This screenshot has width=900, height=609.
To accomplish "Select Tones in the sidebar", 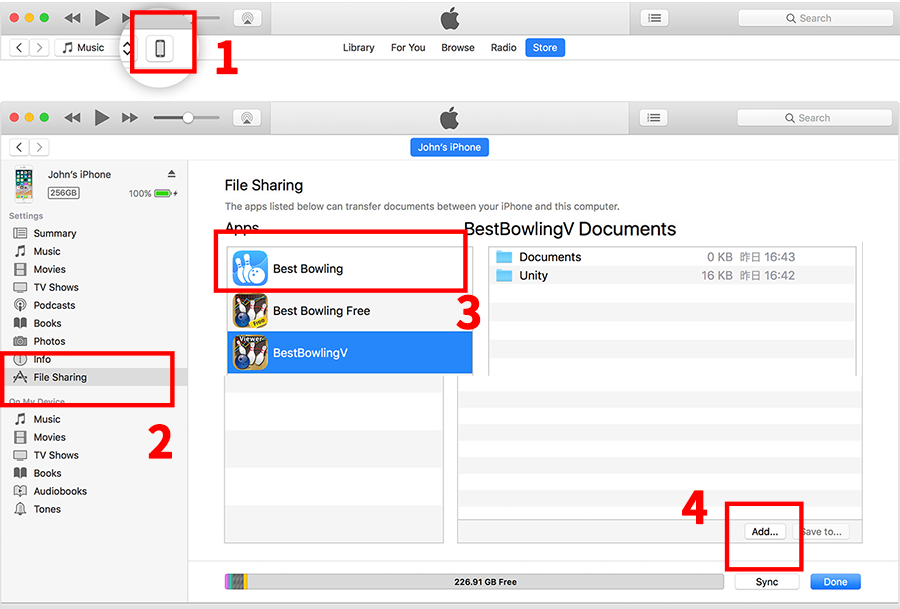I will (46, 509).
